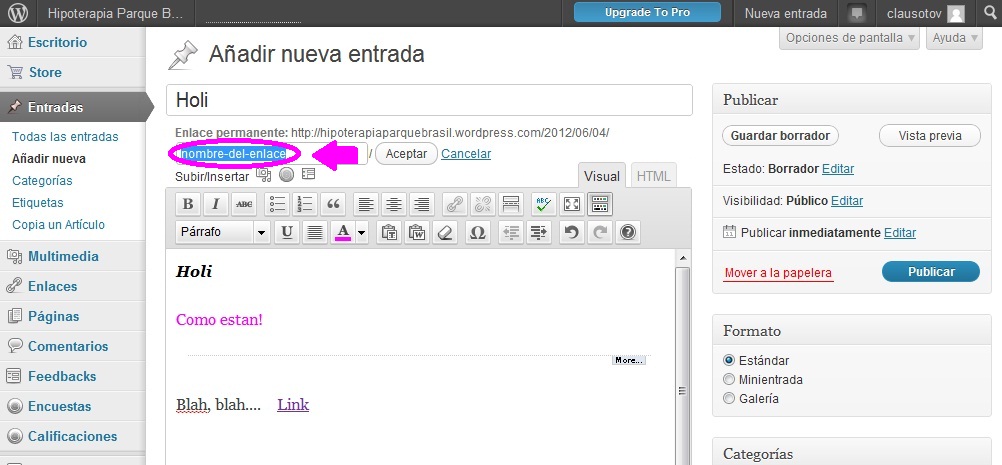Choose the Minientrada format
The height and width of the screenshot is (465, 1002).
click(x=729, y=379)
